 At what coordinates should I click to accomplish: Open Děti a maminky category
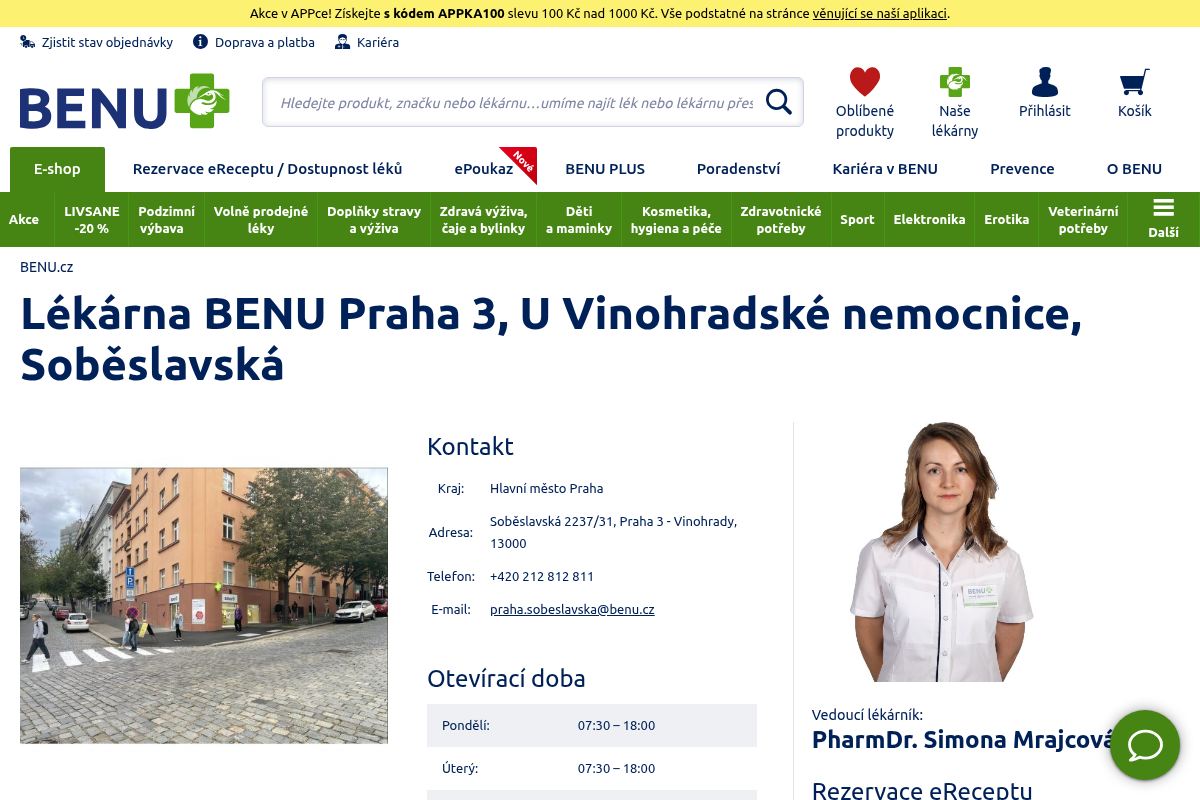click(x=579, y=219)
